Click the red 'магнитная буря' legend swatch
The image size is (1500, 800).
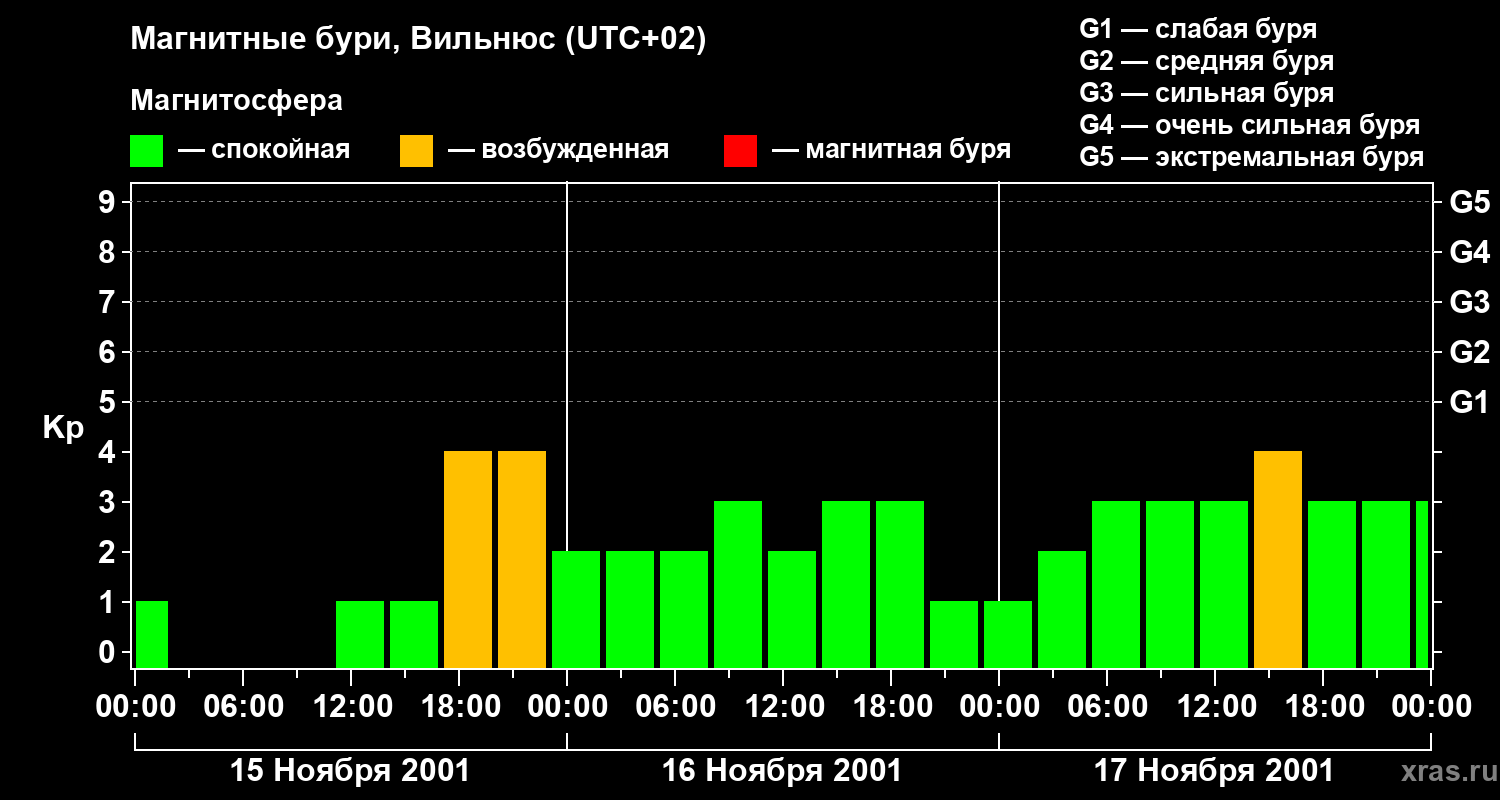click(740, 151)
